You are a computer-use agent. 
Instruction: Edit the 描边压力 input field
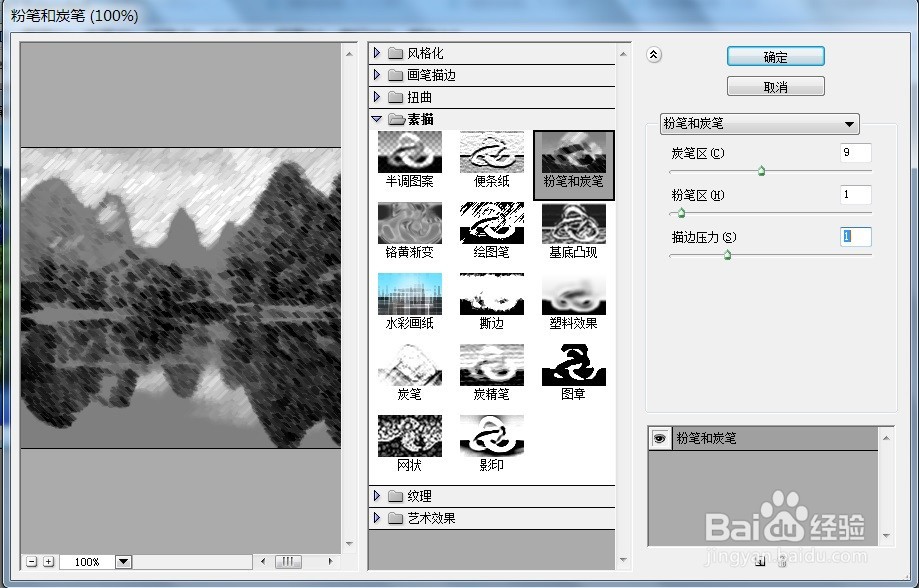click(x=855, y=237)
